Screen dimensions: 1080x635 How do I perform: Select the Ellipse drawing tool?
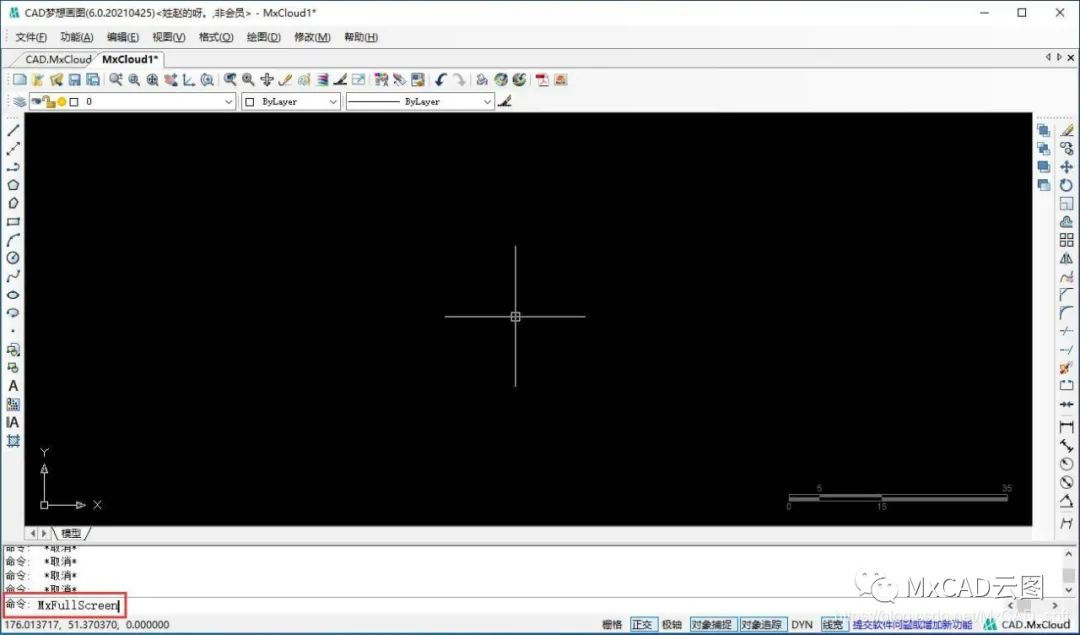point(13,295)
